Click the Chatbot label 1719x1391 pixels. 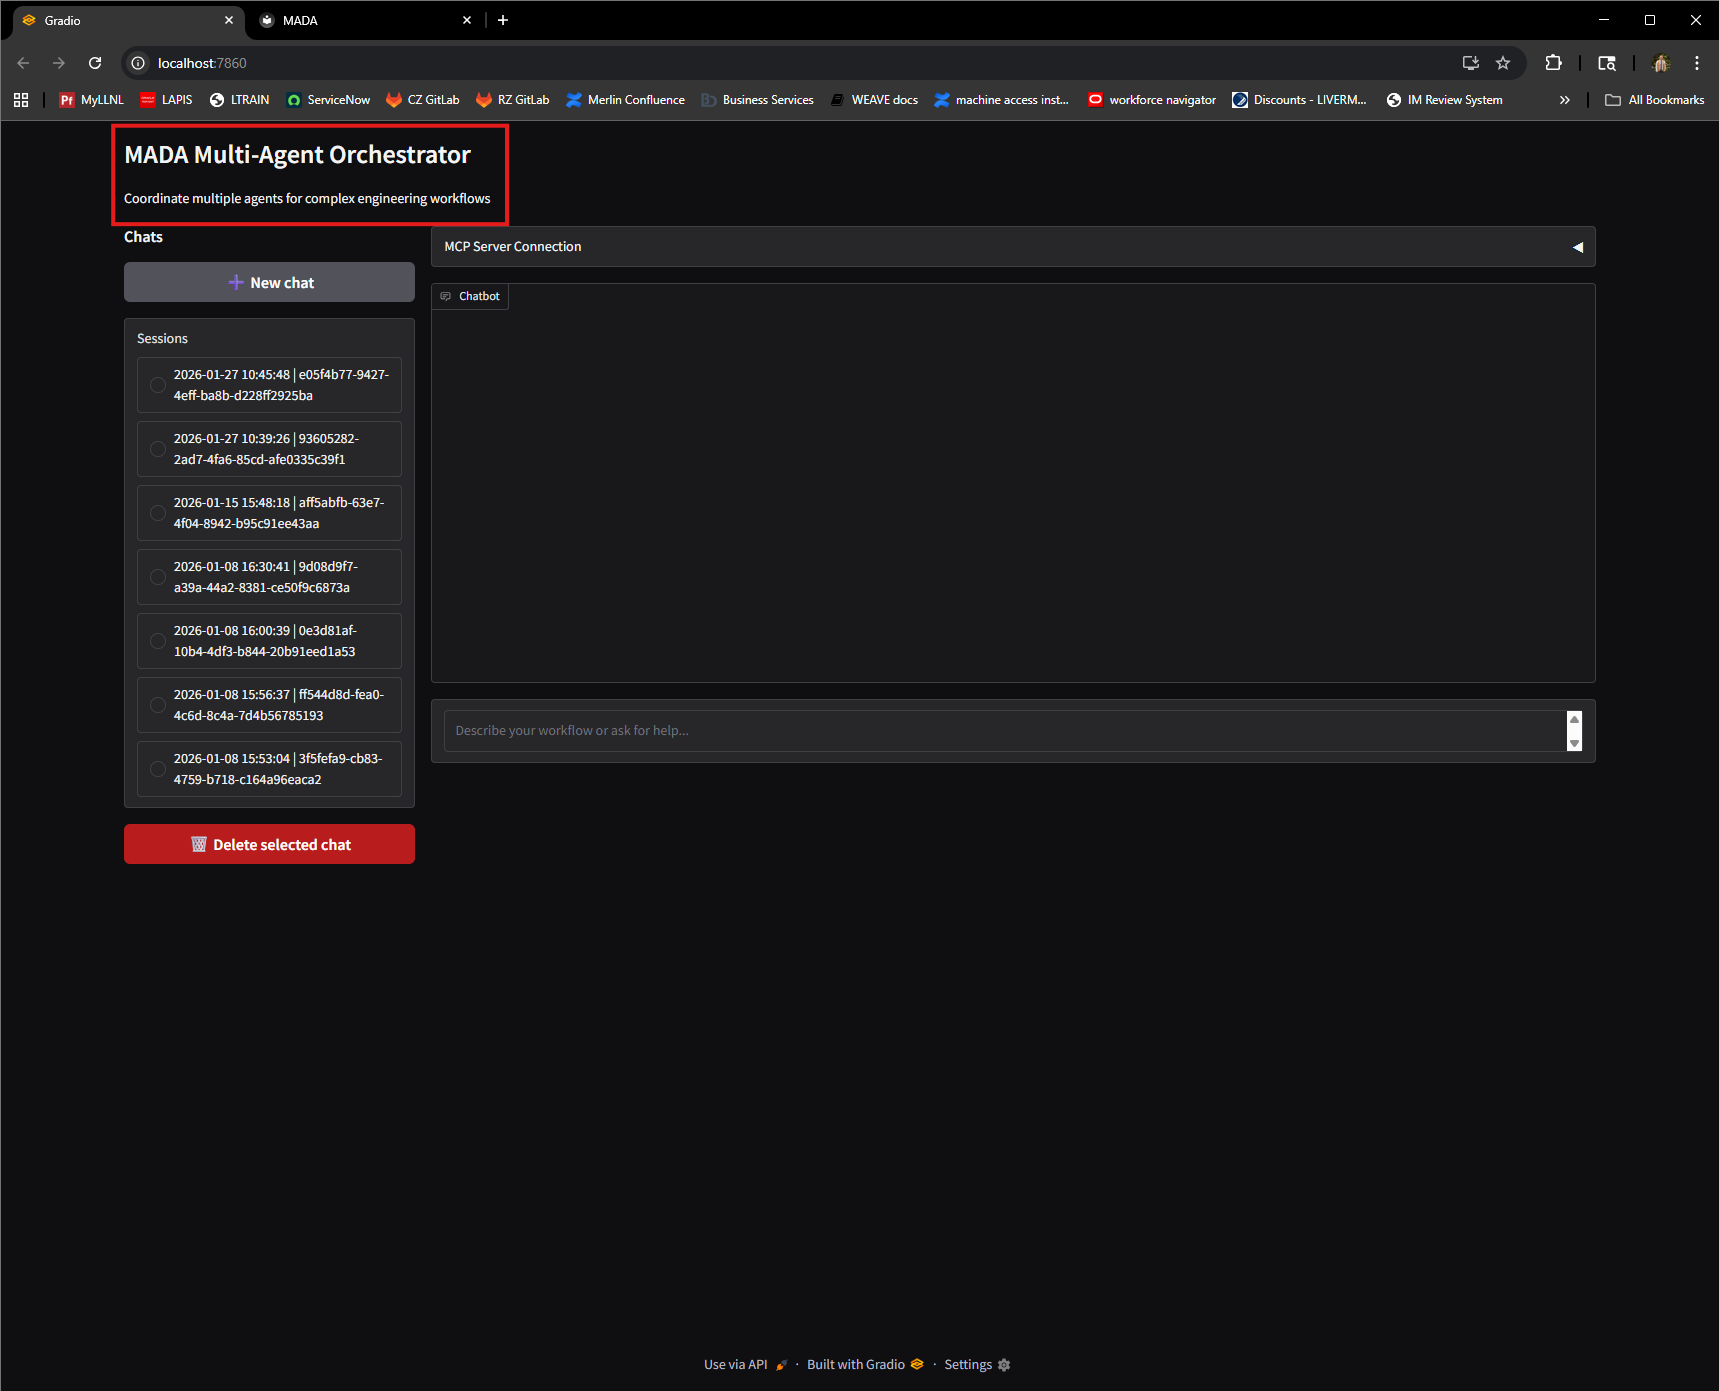click(x=470, y=296)
